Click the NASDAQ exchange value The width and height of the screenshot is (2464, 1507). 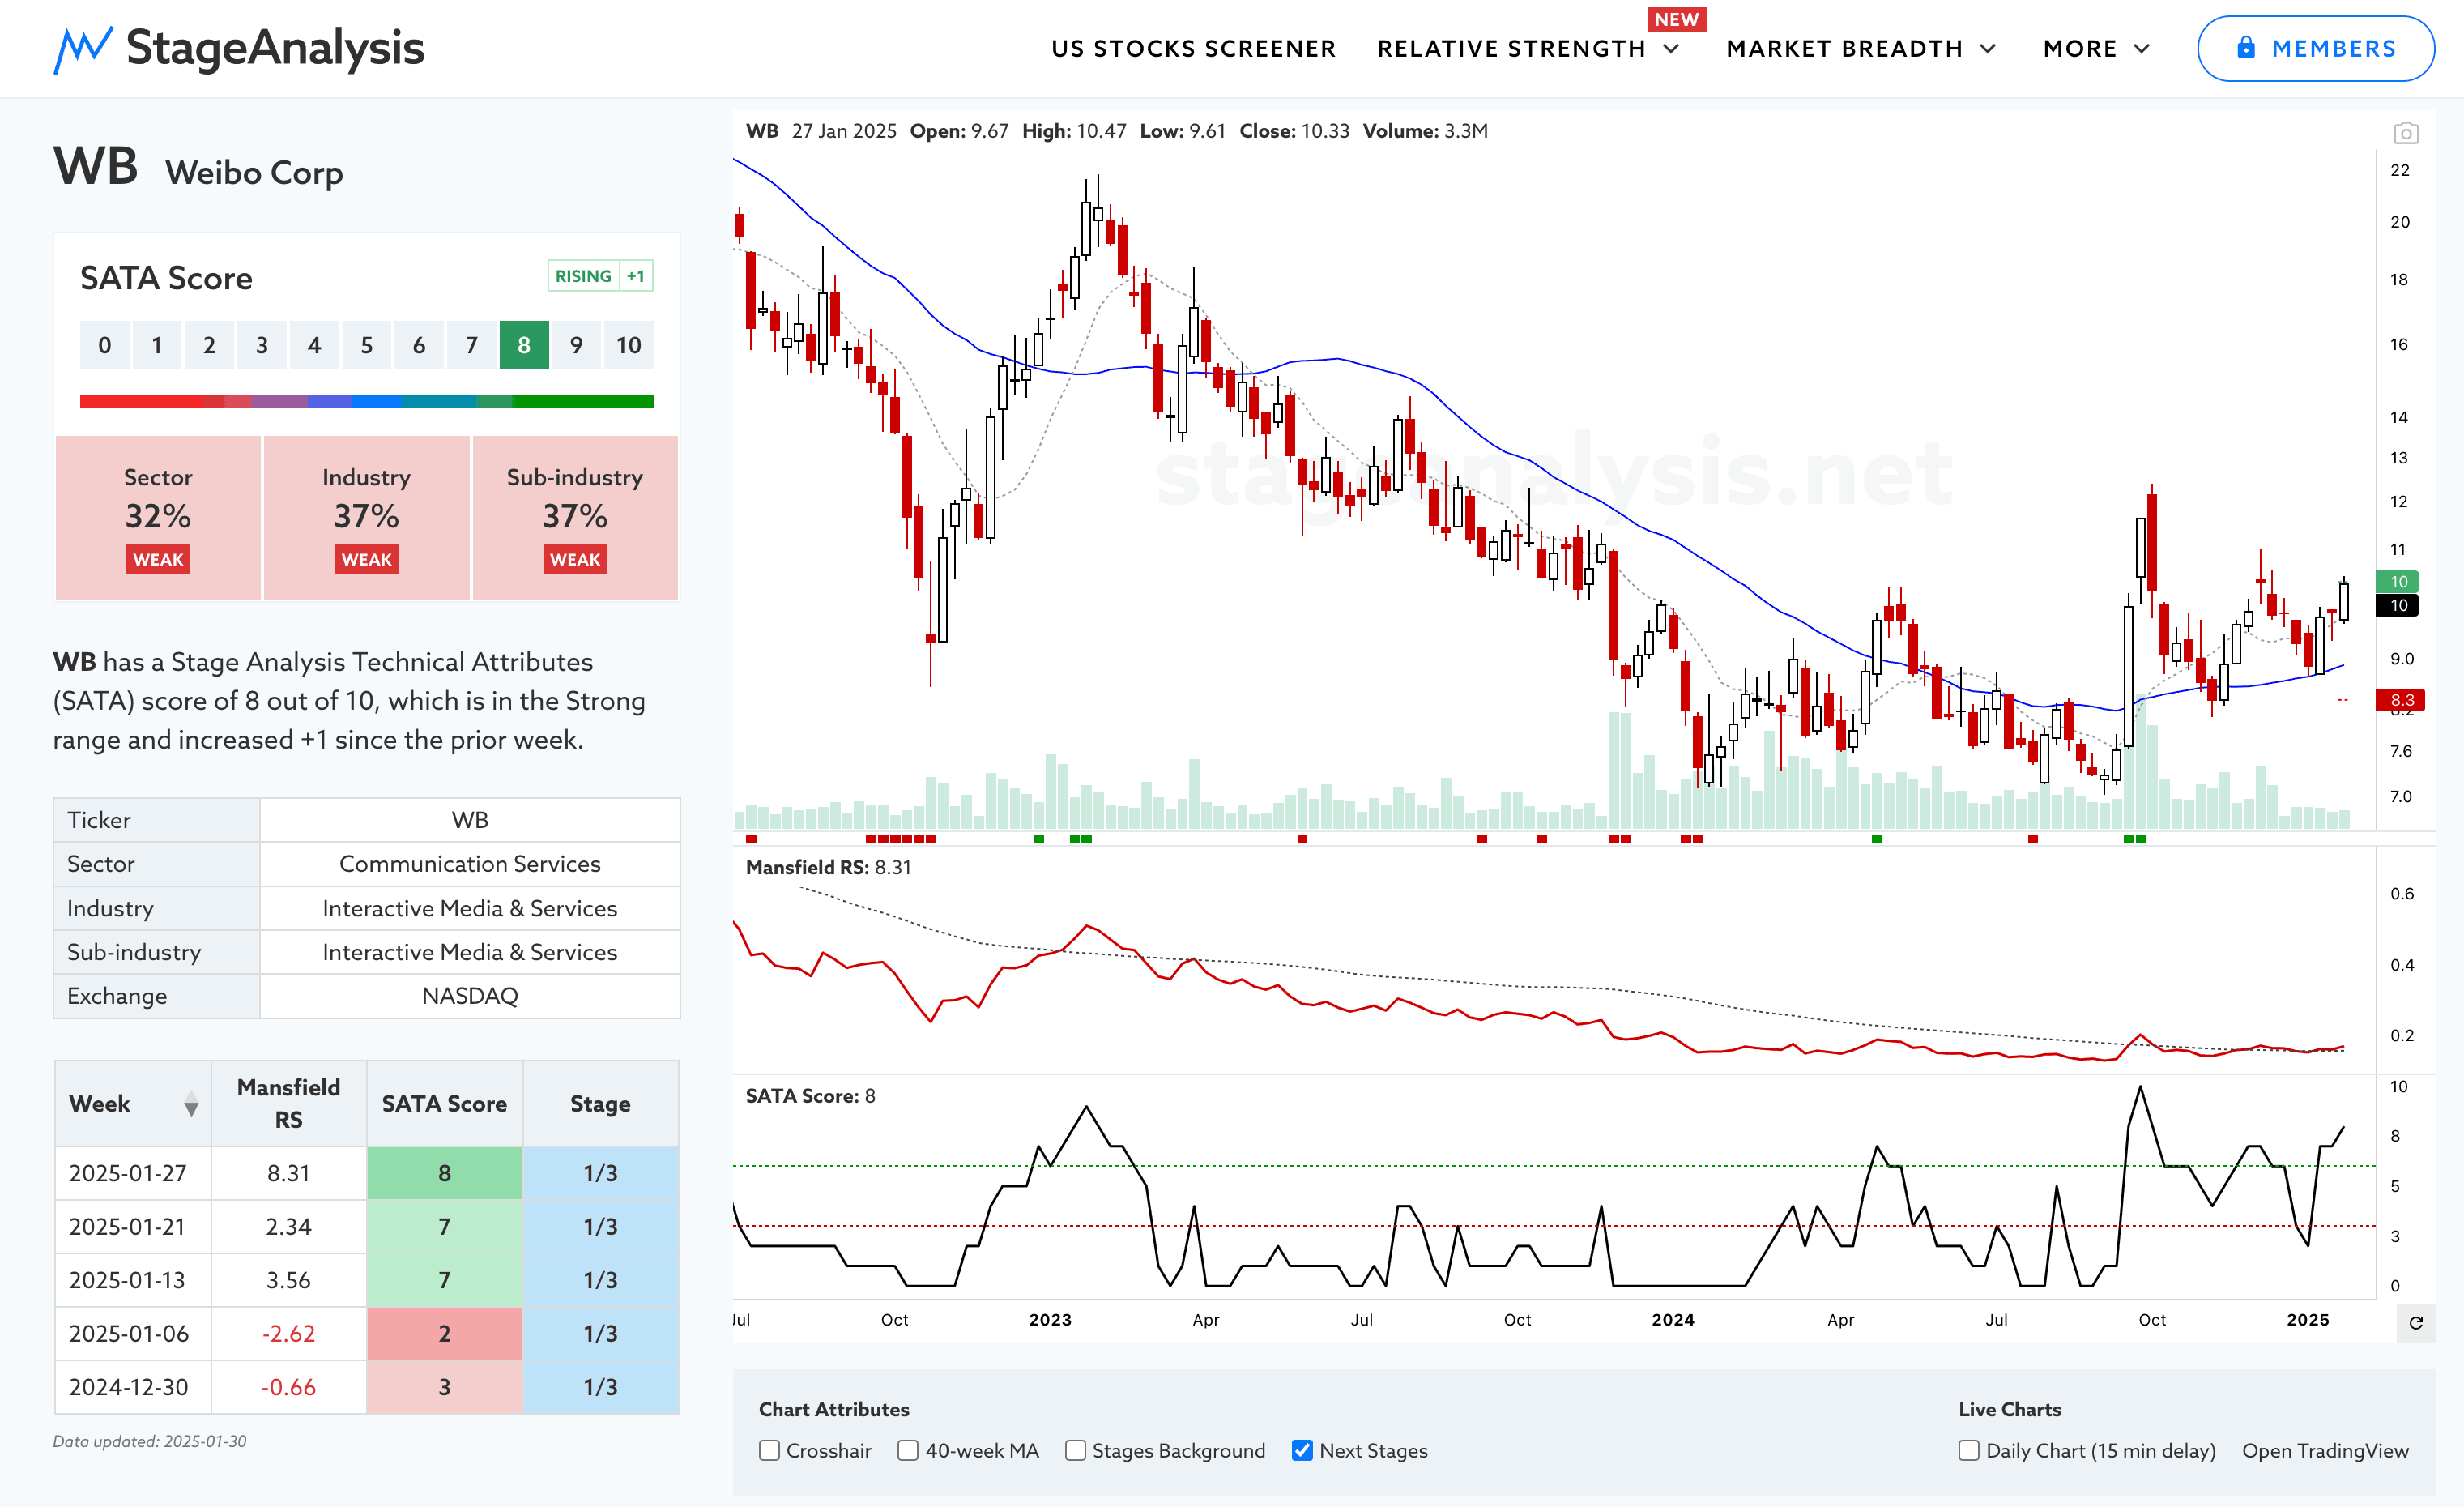(x=470, y=996)
